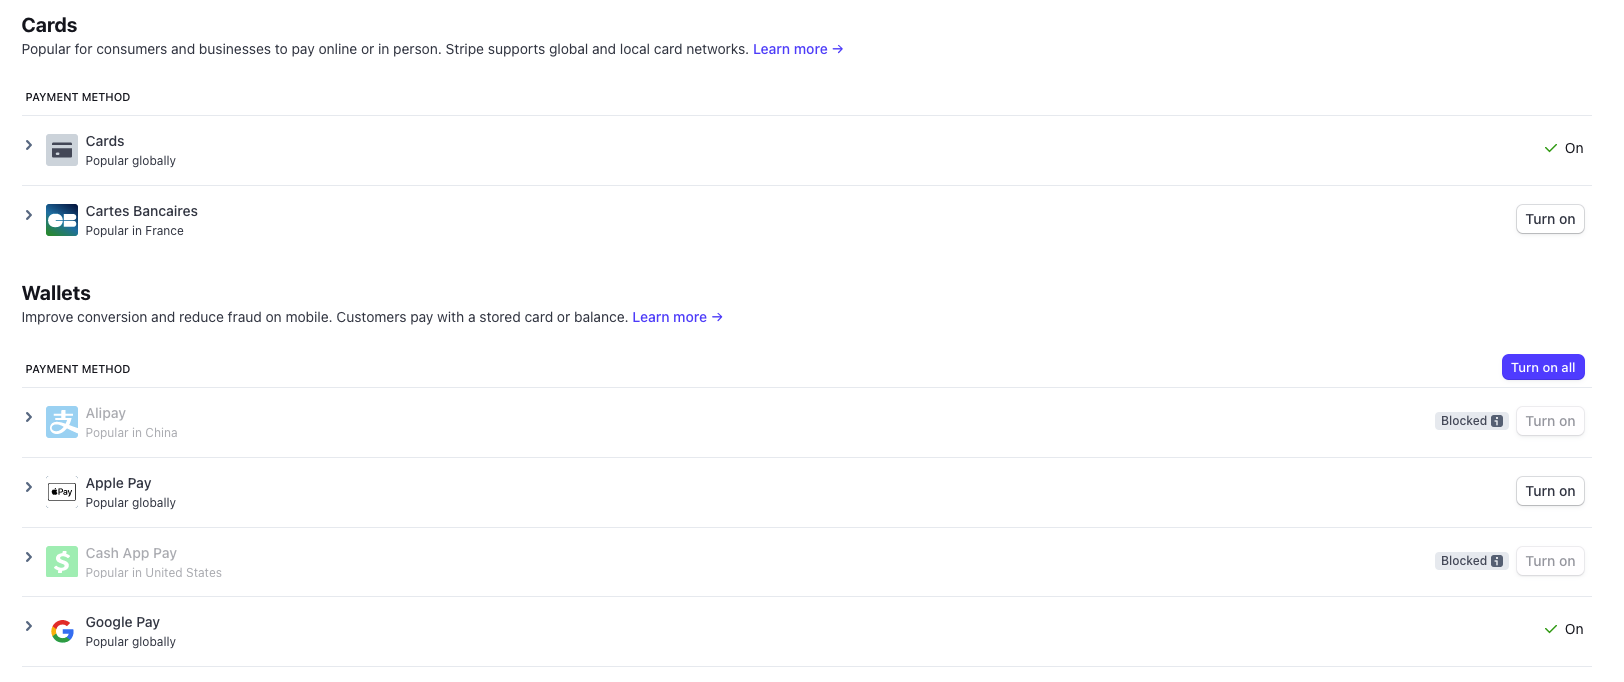
Task: Expand the Cartes Bancaires row
Action: tap(29, 215)
